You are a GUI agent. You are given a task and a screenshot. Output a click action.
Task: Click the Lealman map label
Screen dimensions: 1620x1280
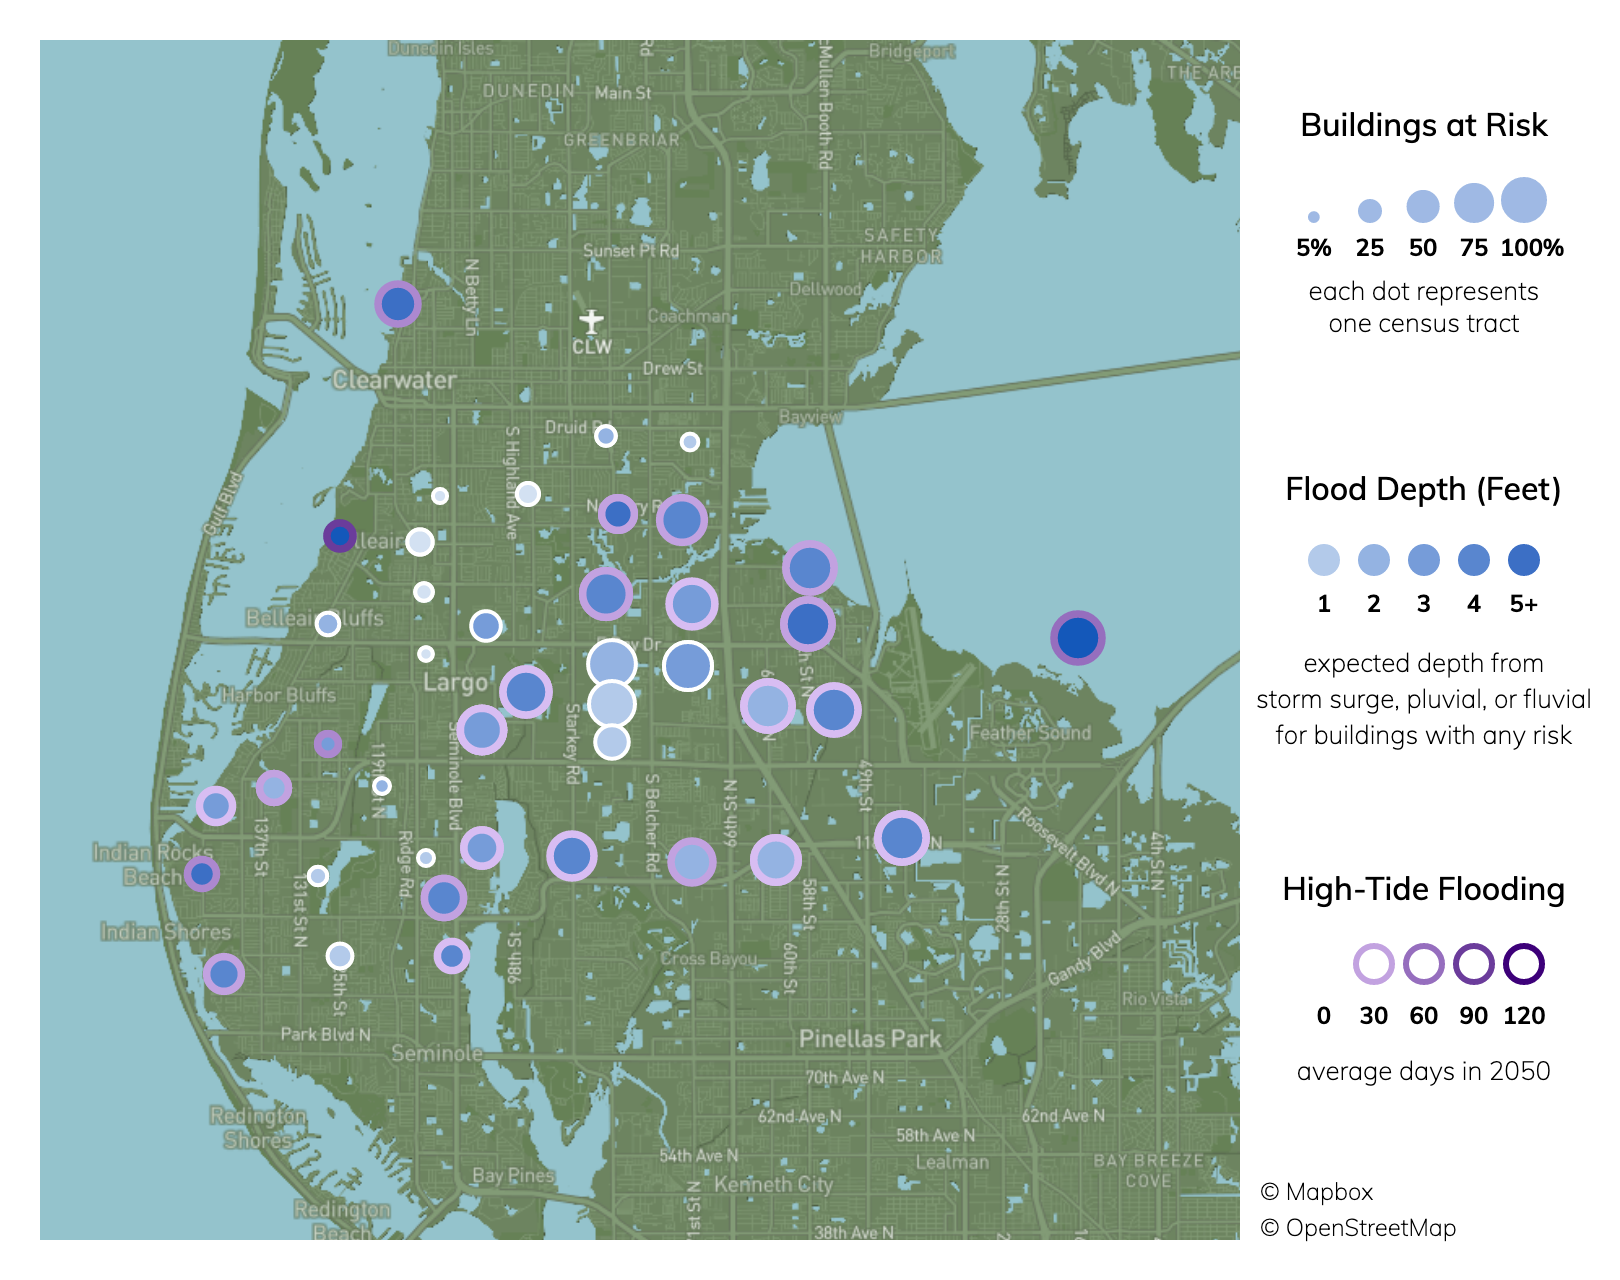coord(952,1162)
